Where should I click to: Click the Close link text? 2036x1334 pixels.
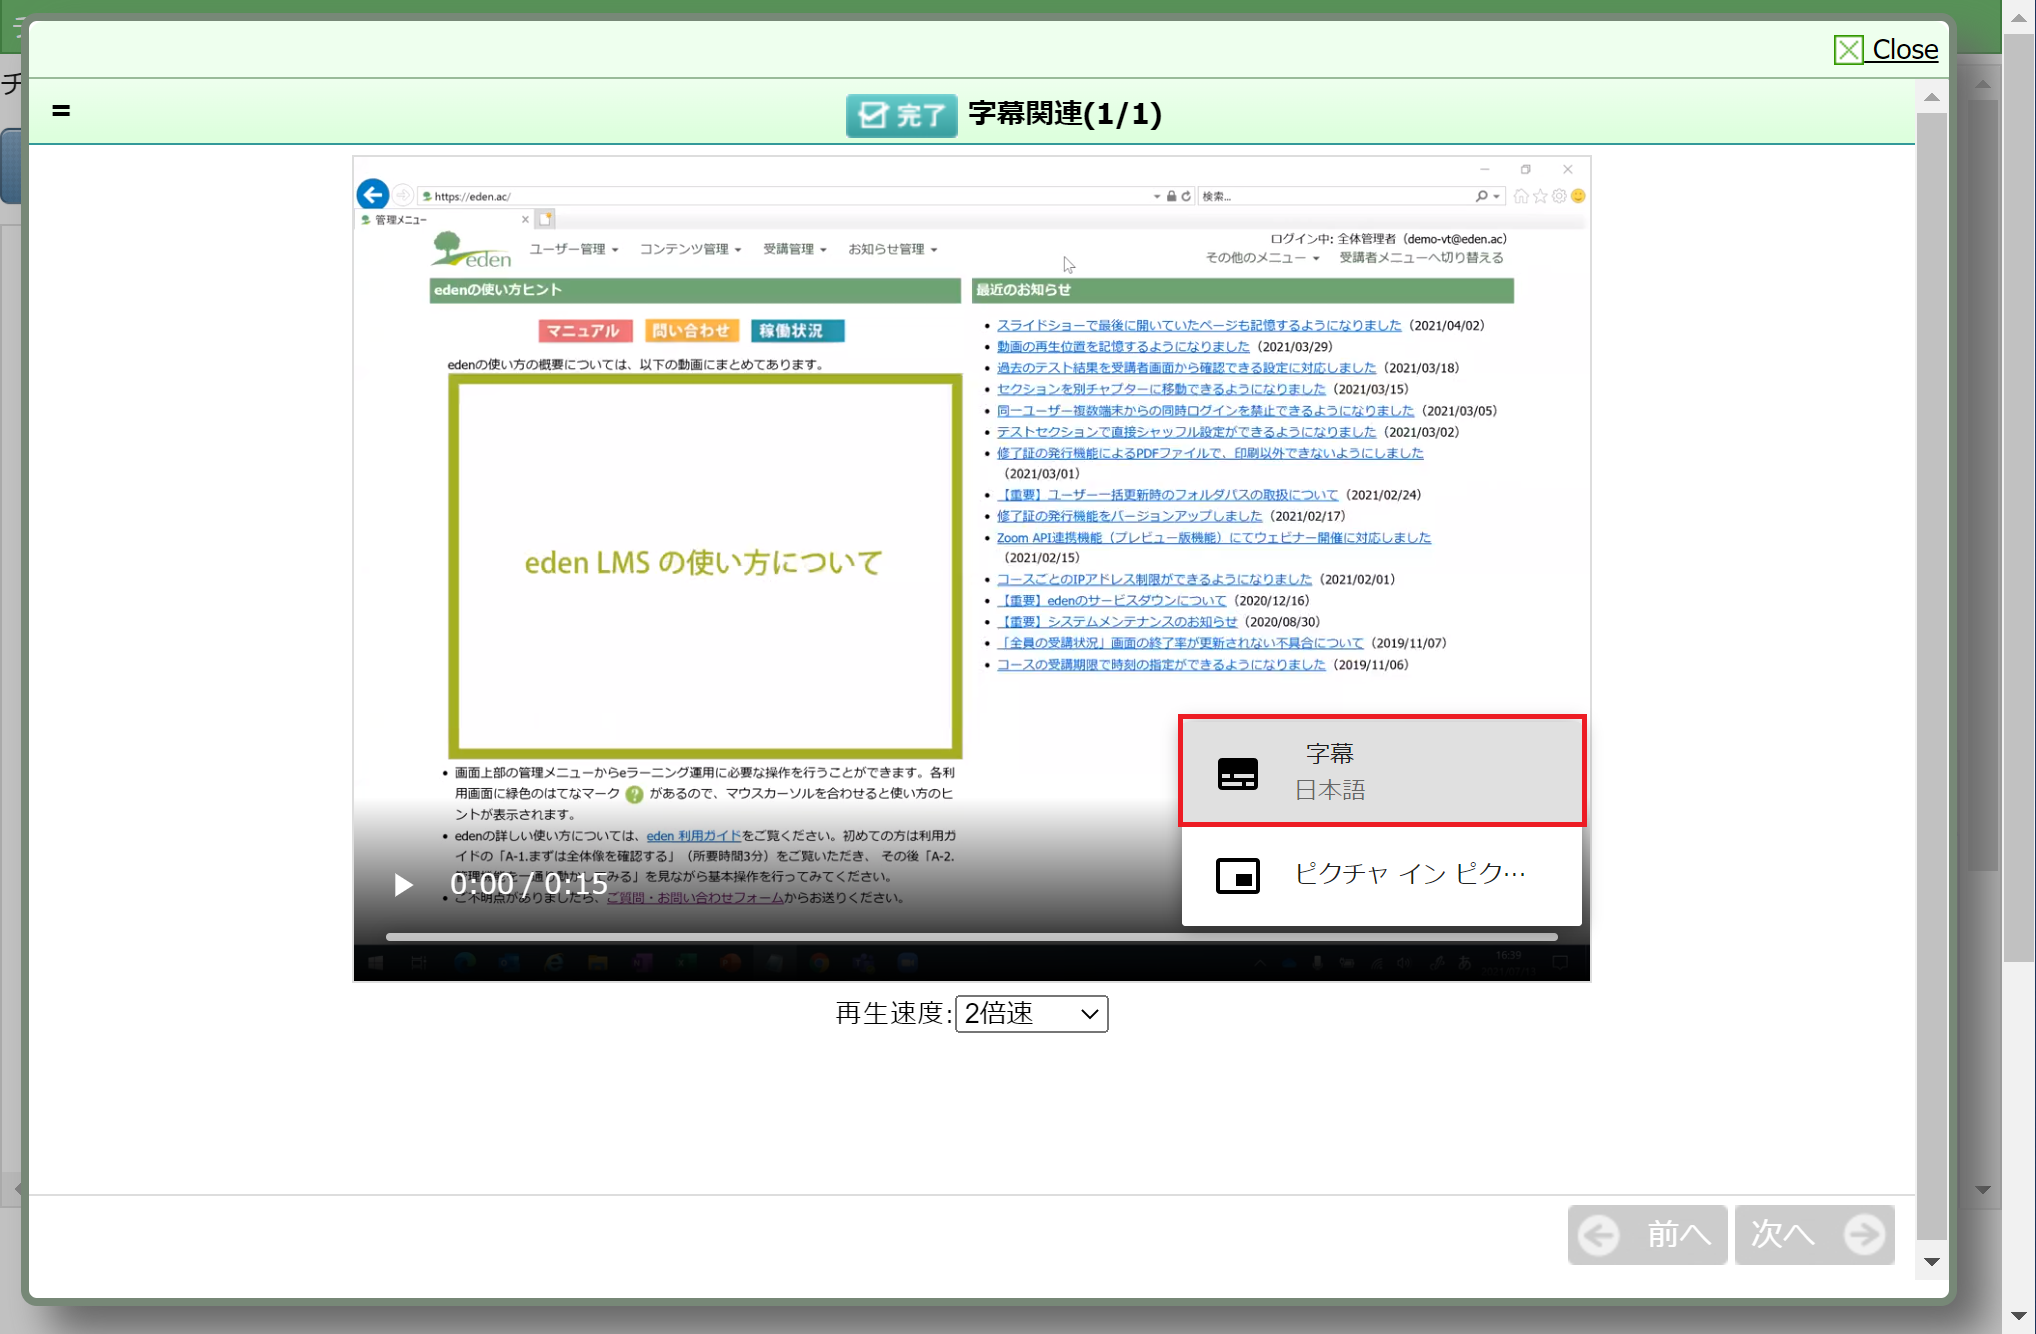point(1904,50)
